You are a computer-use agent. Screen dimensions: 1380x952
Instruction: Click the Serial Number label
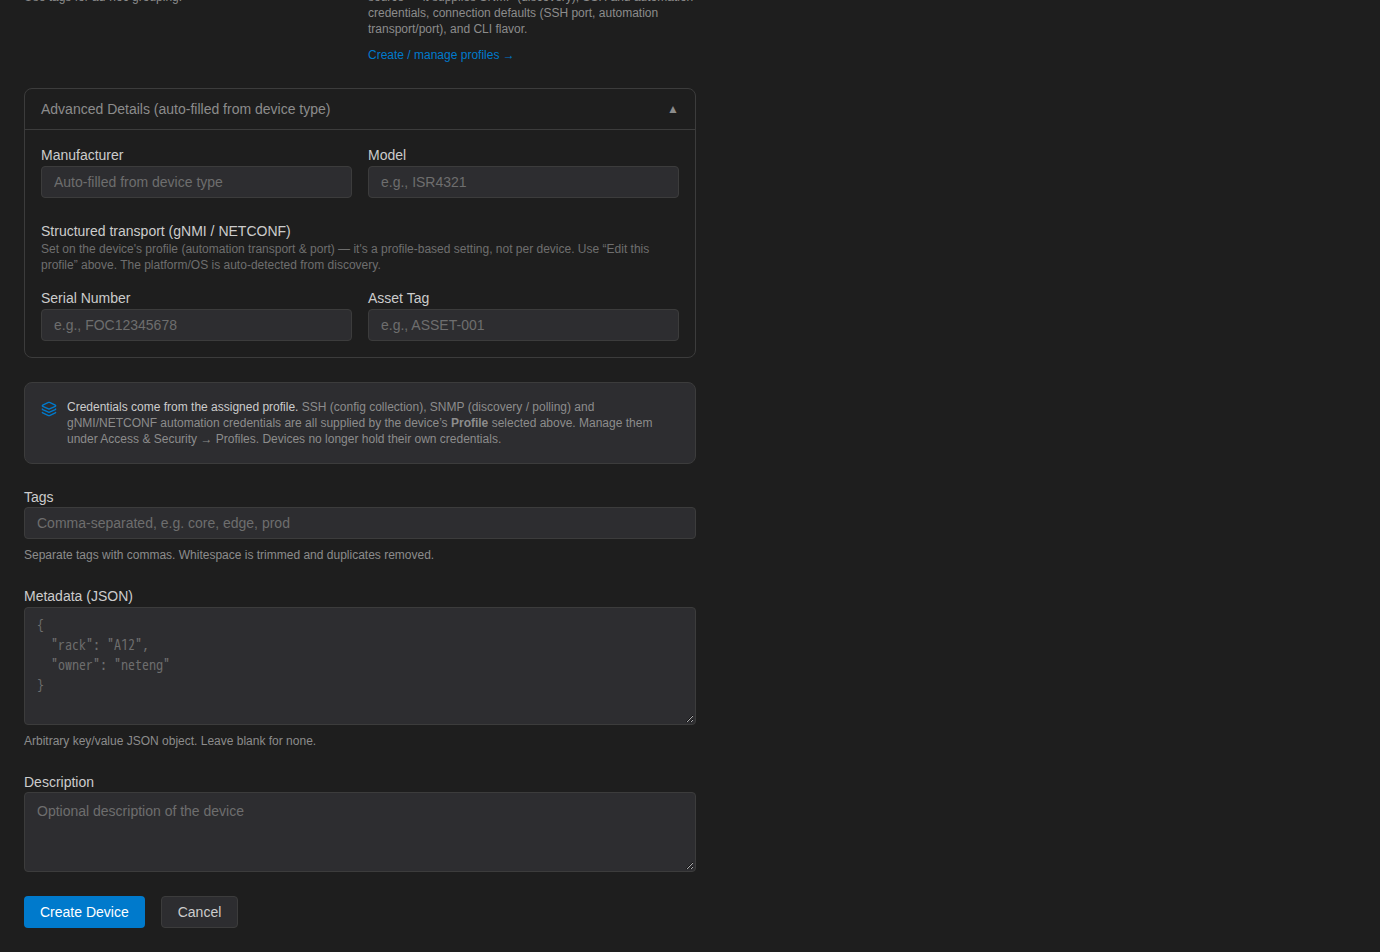click(86, 298)
